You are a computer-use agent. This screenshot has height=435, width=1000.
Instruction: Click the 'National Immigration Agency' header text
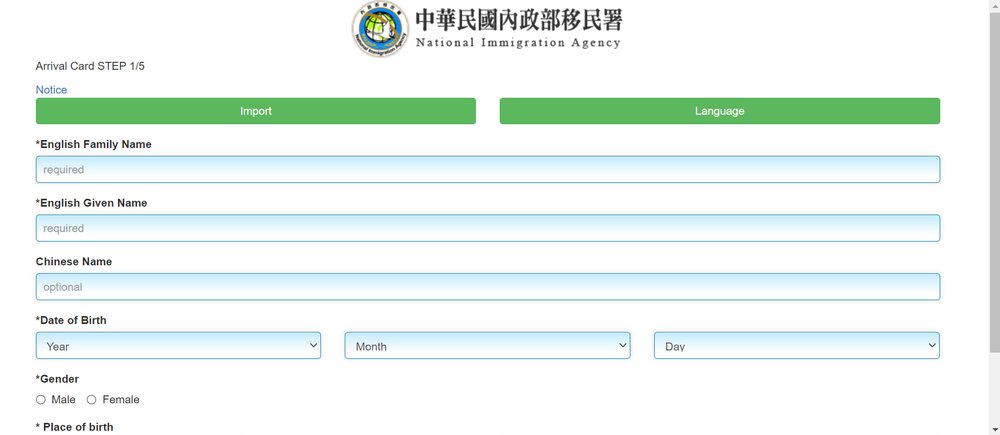[x=518, y=43]
